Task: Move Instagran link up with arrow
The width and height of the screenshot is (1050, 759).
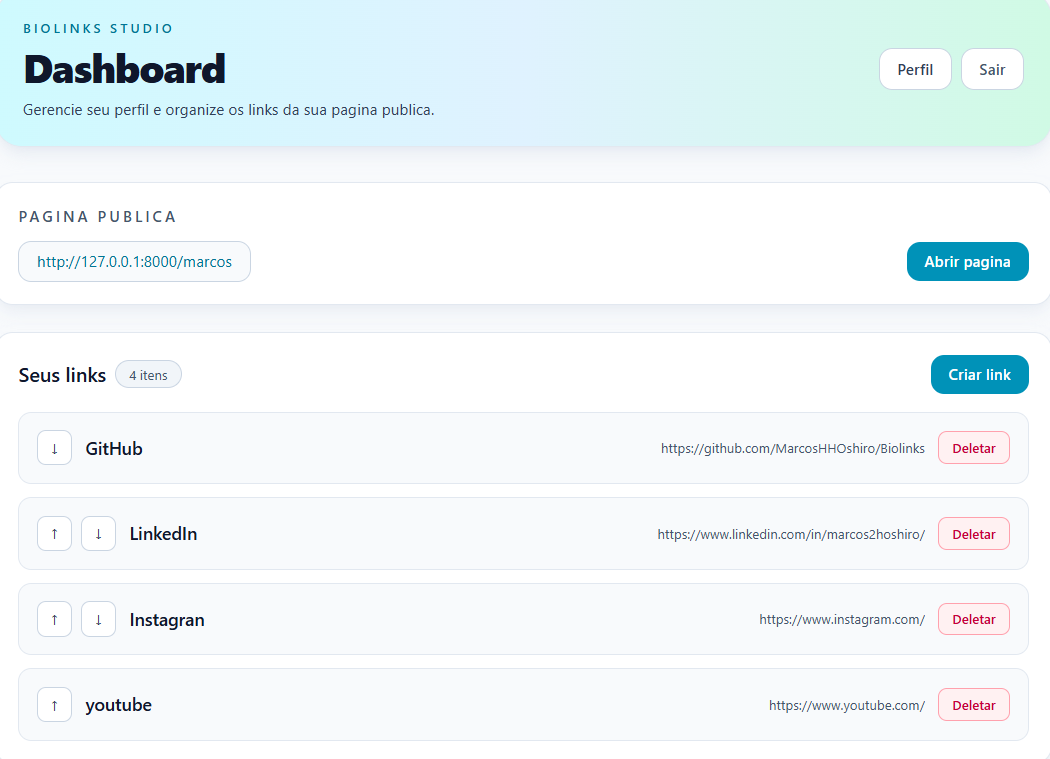Action: (x=54, y=620)
